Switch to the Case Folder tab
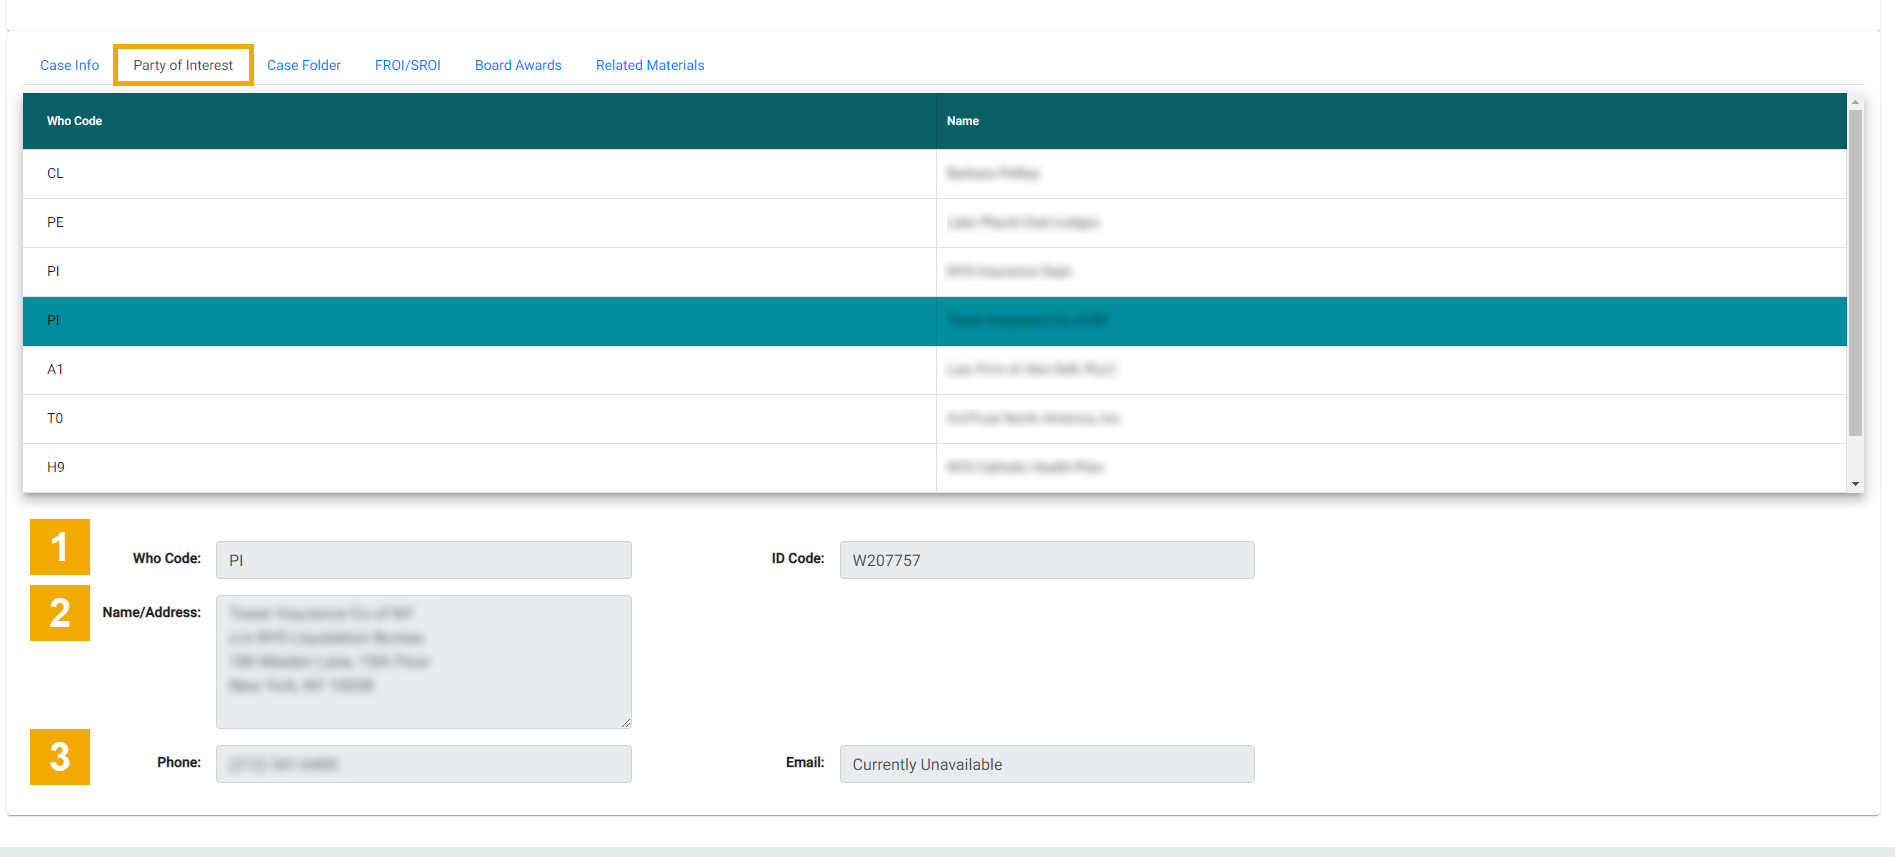 tap(304, 65)
